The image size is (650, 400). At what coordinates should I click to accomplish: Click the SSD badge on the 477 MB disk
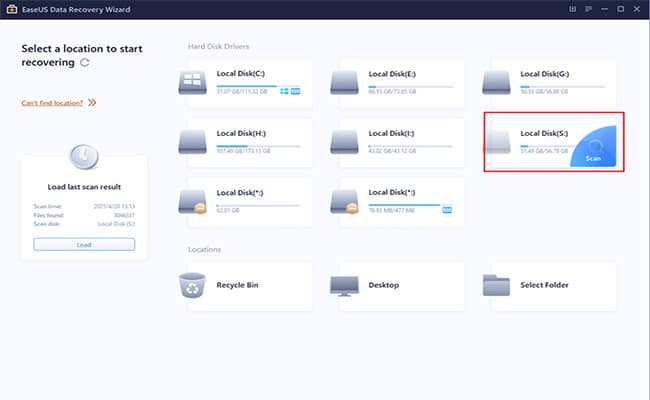(447, 210)
